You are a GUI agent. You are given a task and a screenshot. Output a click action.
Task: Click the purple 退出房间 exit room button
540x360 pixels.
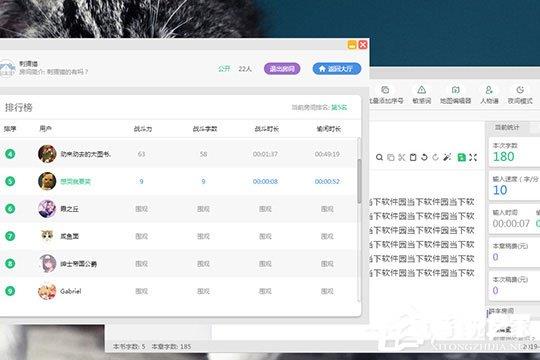coord(282,69)
